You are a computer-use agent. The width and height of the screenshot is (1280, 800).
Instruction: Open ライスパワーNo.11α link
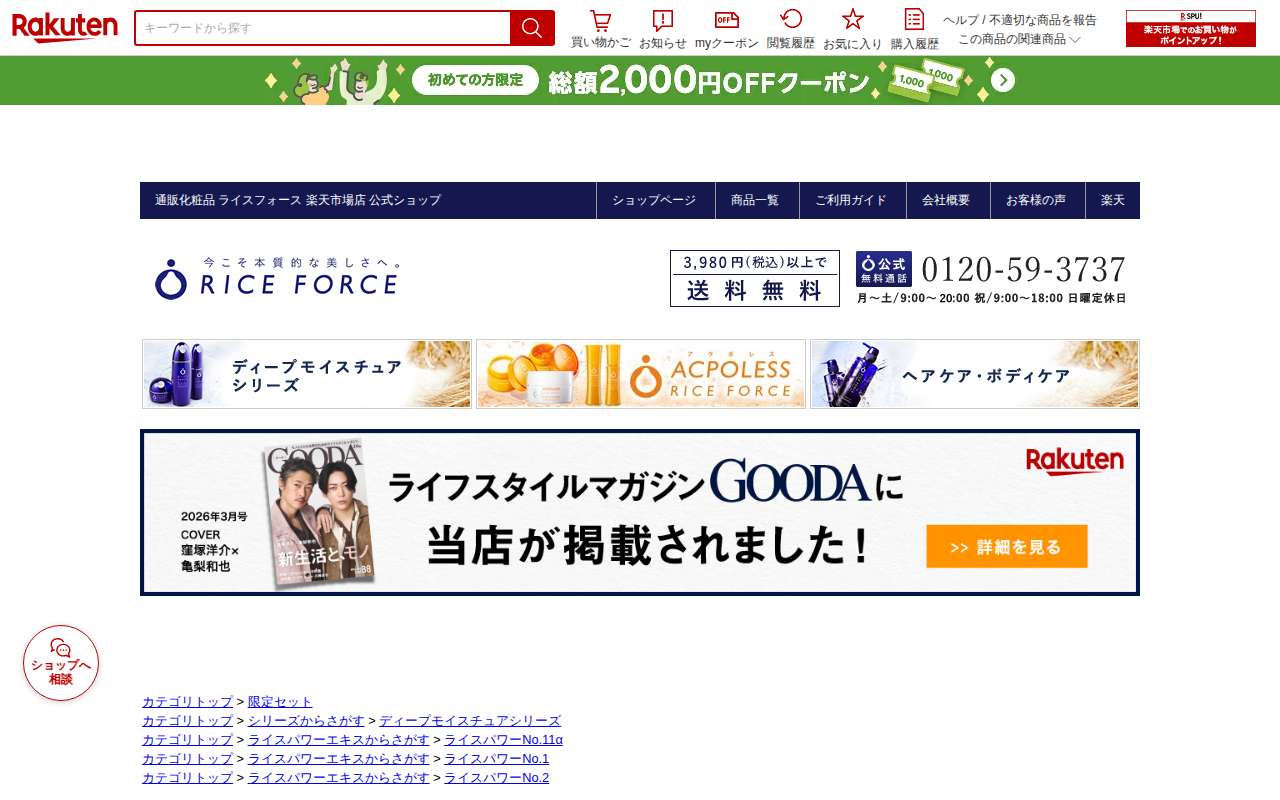(x=503, y=740)
